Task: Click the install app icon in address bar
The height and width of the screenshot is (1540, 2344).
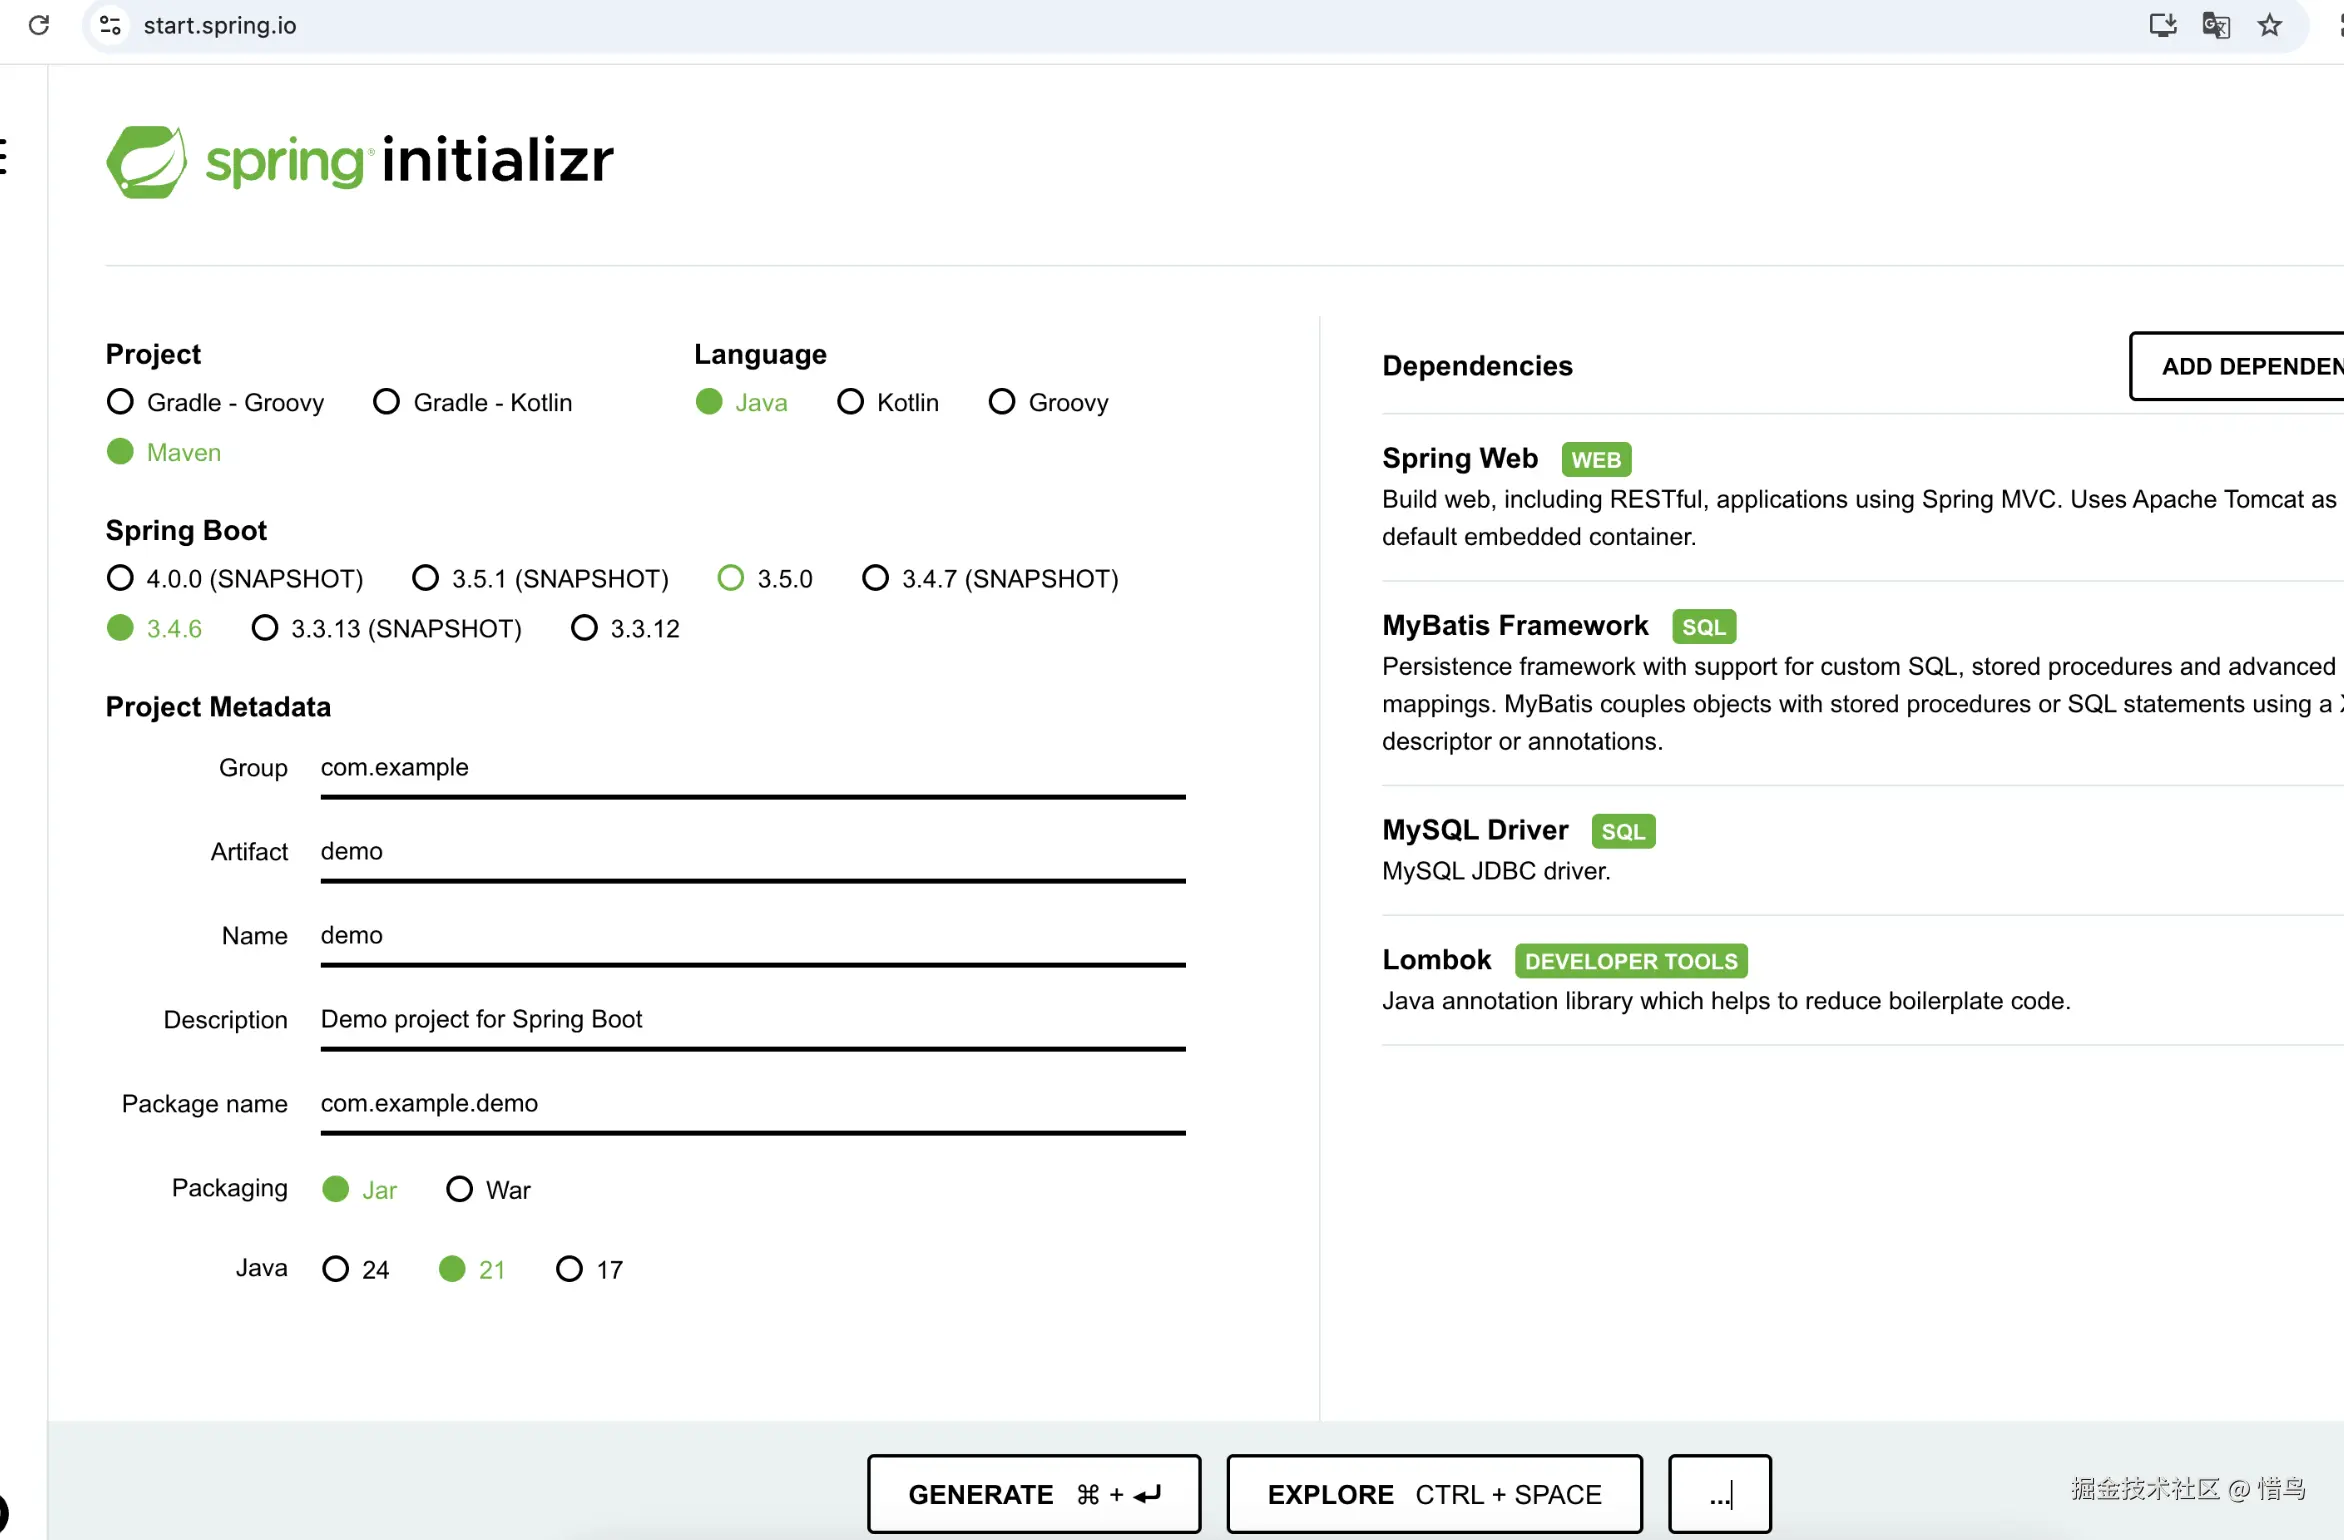Action: [x=2163, y=25]
